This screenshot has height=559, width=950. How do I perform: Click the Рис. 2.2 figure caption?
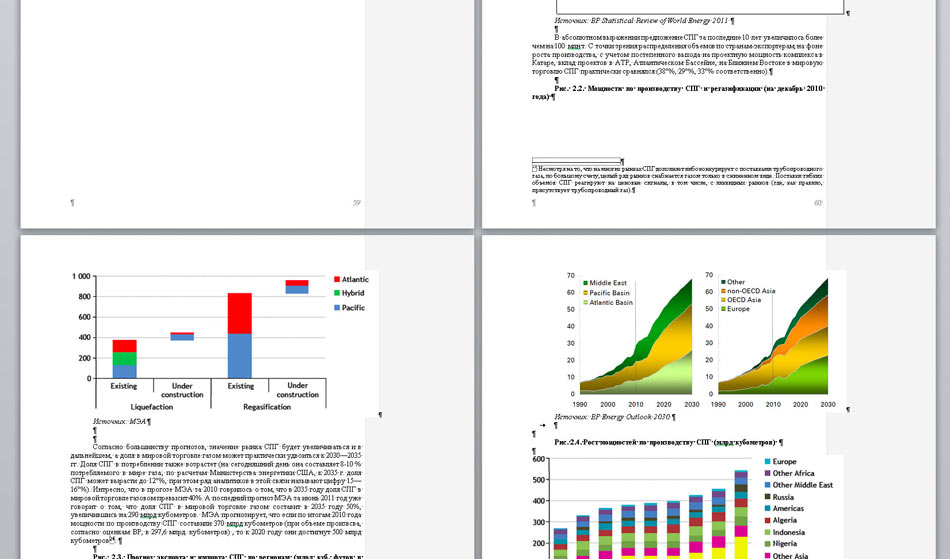point(680,92)
